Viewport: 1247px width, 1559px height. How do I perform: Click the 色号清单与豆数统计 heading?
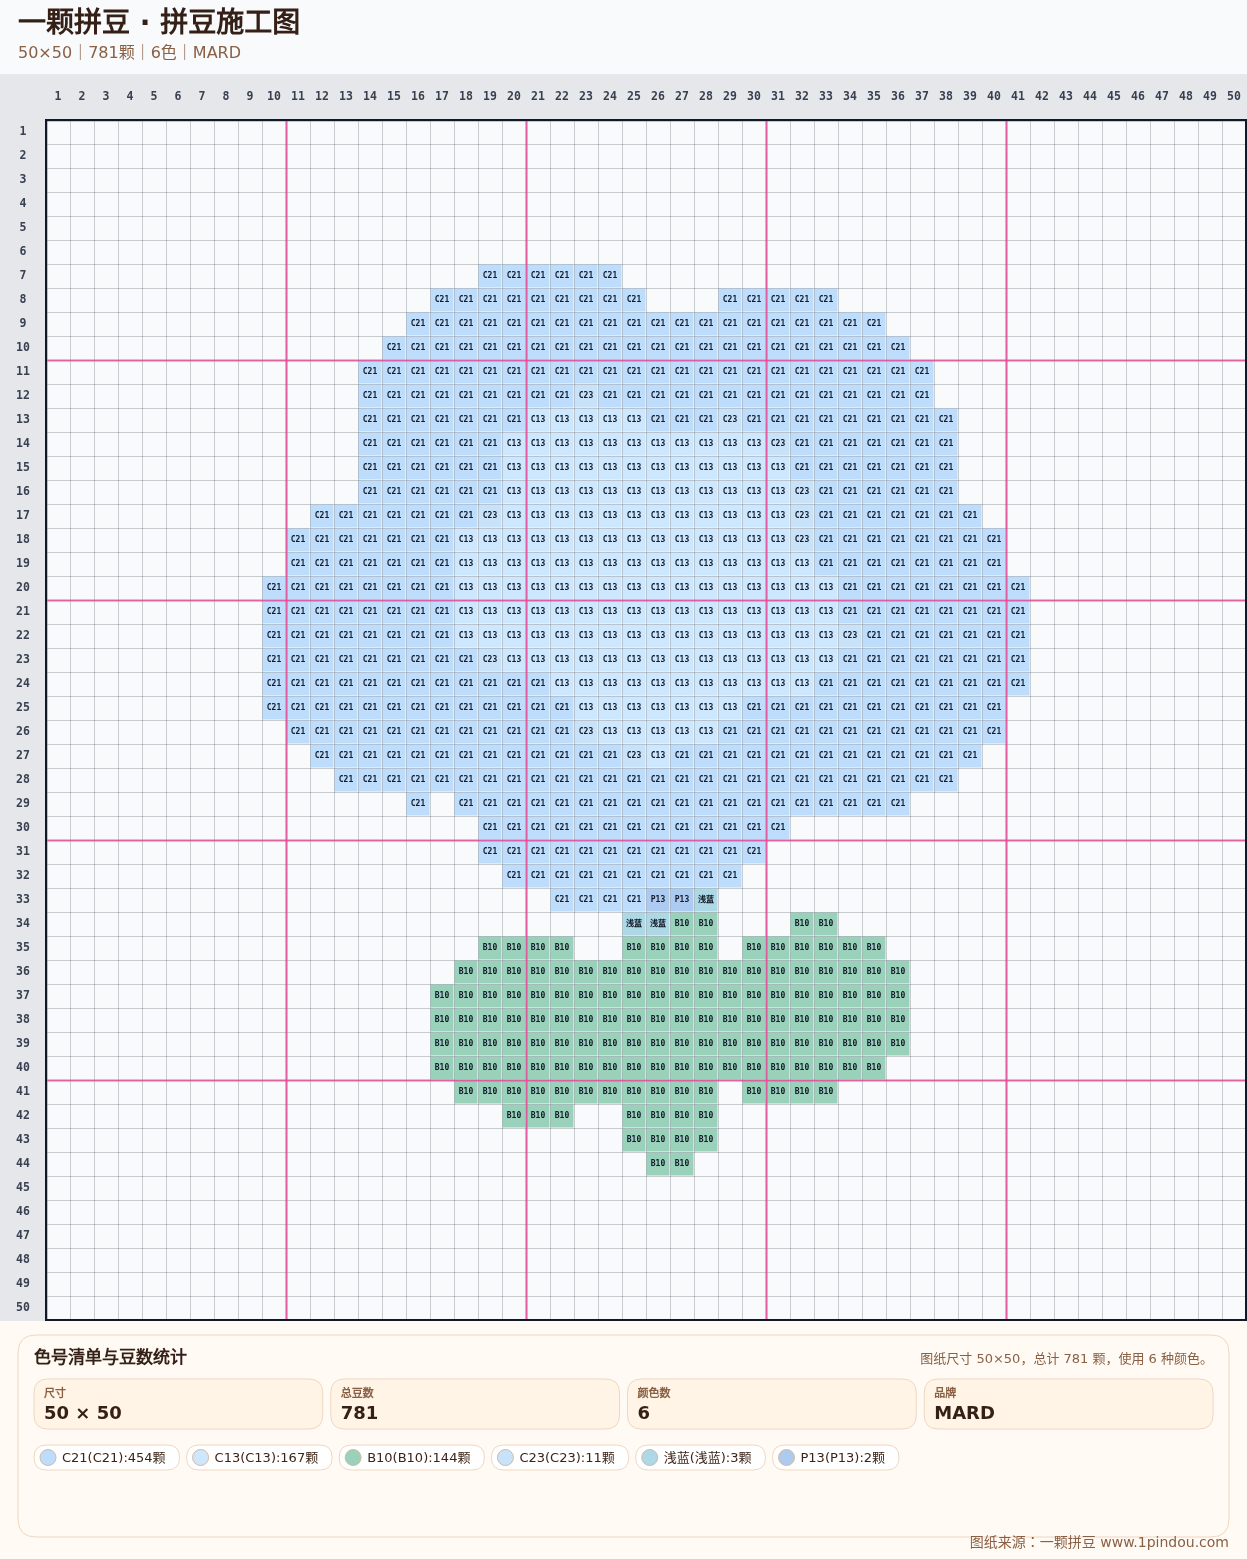pos(110,1357)
